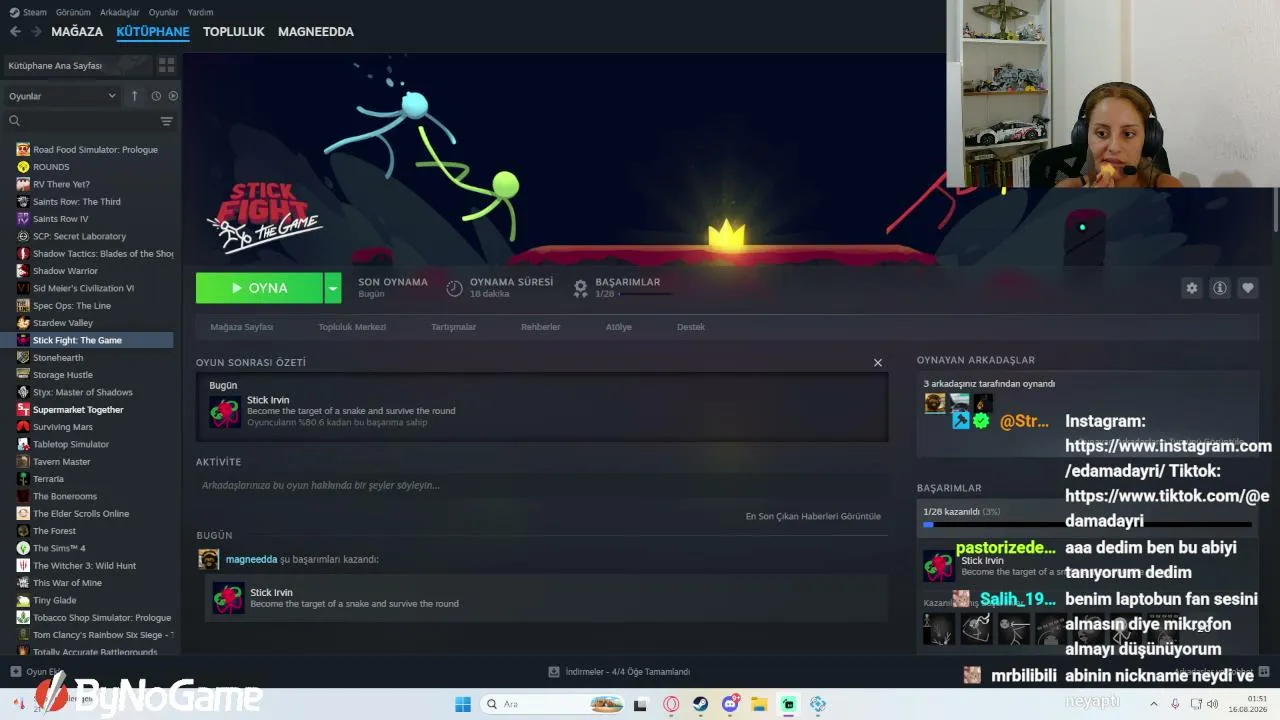Viewport: 1280px width, 720px height.
Task: Open the magneedda avatar in activity feed
Action: [209, 560]
